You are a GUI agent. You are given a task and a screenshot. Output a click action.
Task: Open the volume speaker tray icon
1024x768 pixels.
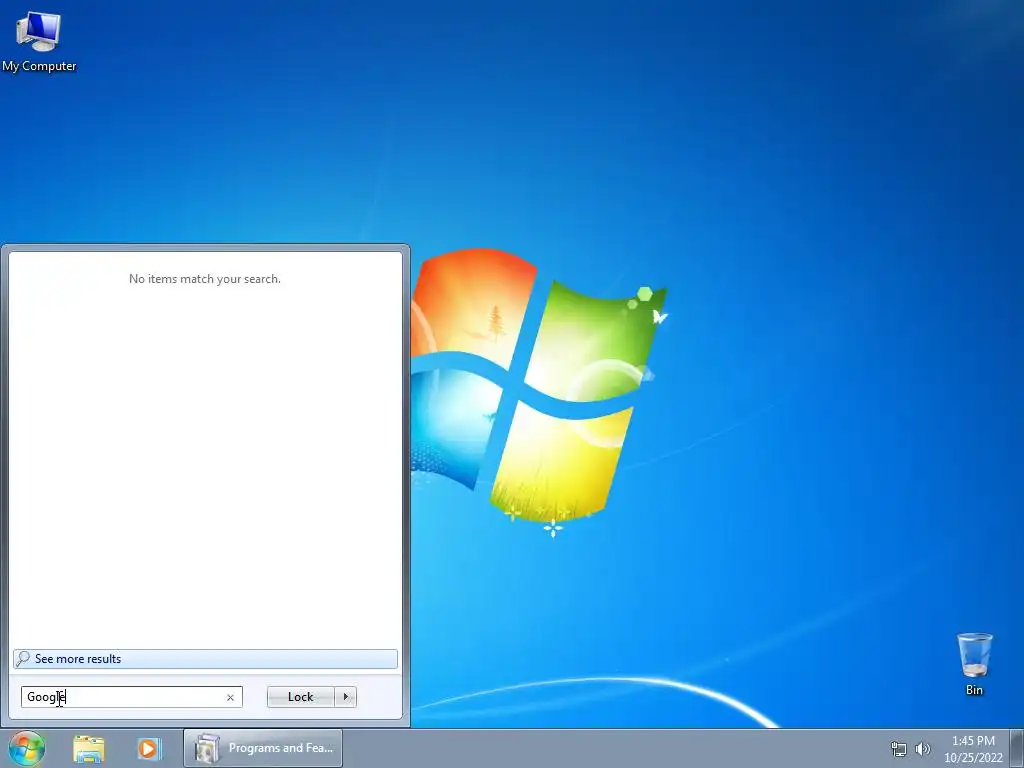(x=923, y=749)
